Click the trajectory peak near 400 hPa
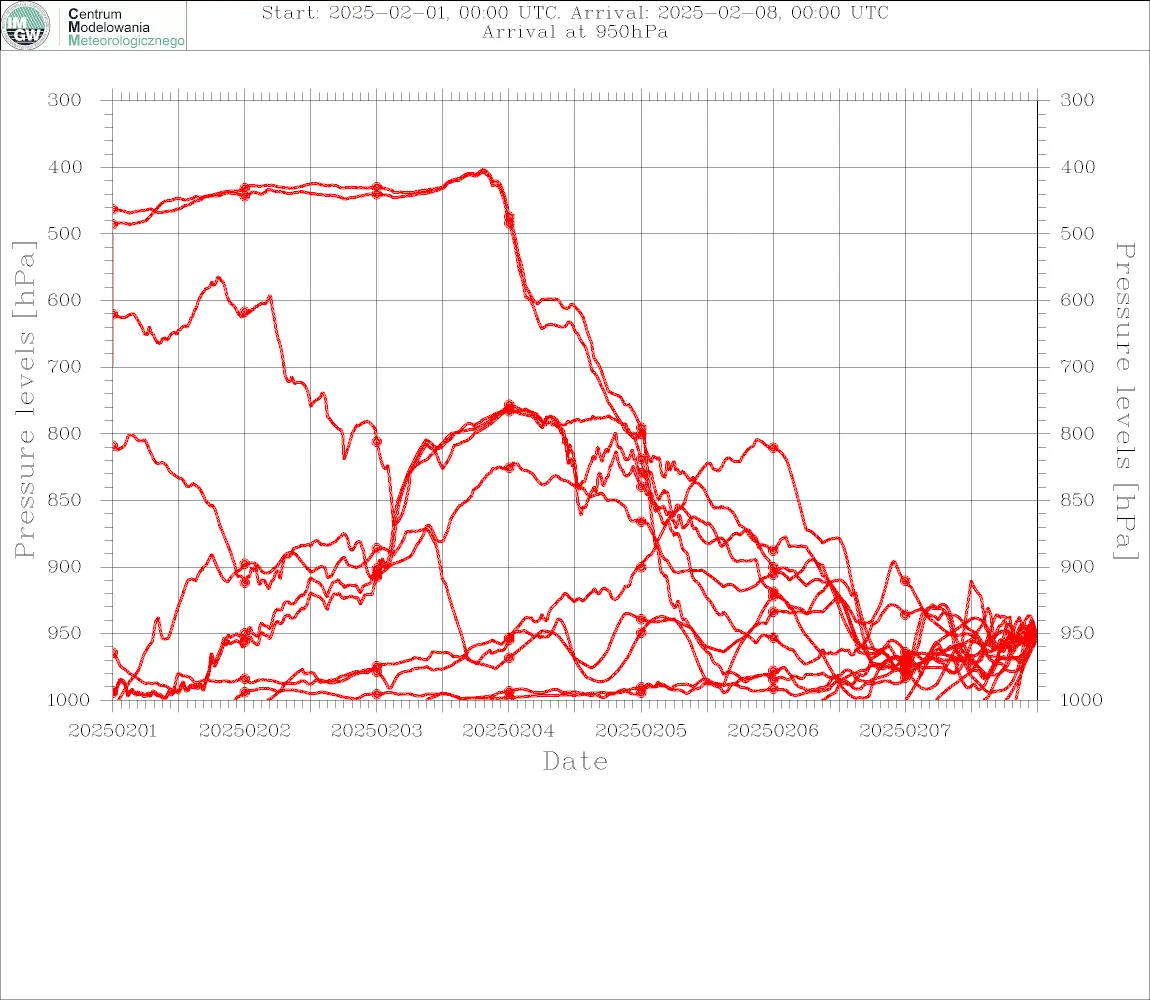The height and width of the screenshot is (1000, 1150). [482, 171]
